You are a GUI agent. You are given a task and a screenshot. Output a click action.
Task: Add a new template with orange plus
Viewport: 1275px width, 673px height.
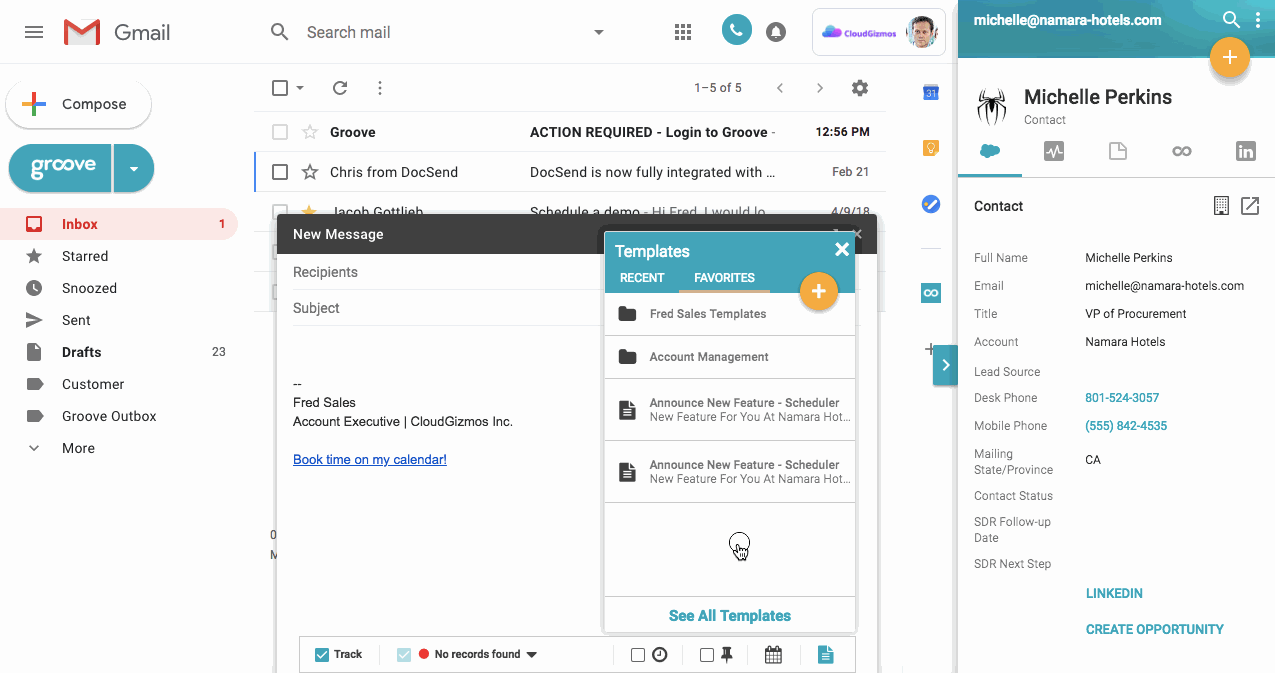coord(818,291)
